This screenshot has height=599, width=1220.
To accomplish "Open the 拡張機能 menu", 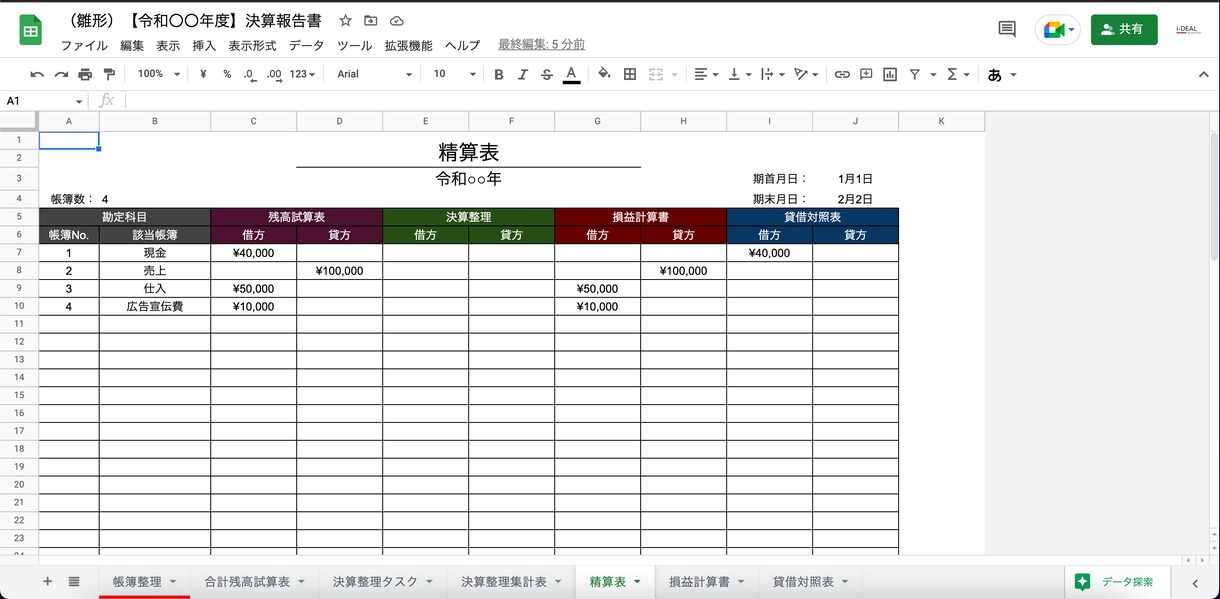I will (x=409, y=45).
